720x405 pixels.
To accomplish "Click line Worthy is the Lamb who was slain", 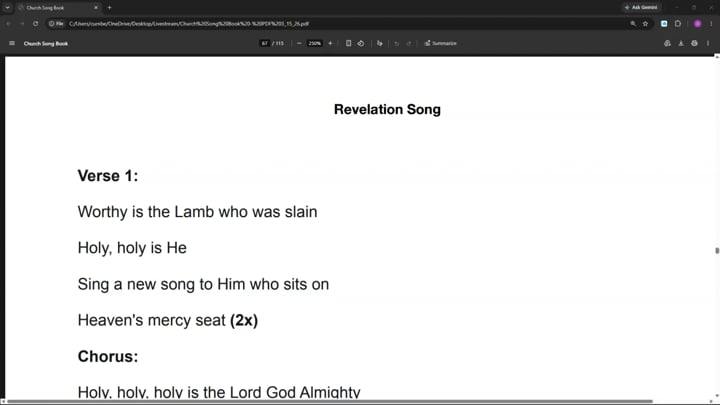I will tap(197, 212).
